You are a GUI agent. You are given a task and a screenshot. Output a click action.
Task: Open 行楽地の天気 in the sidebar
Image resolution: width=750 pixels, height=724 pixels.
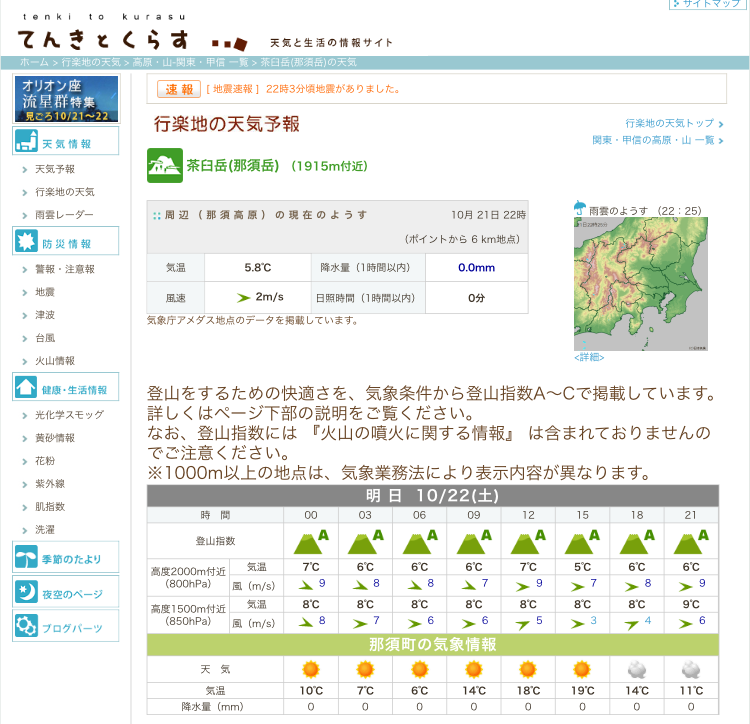[x=65, y=192]
